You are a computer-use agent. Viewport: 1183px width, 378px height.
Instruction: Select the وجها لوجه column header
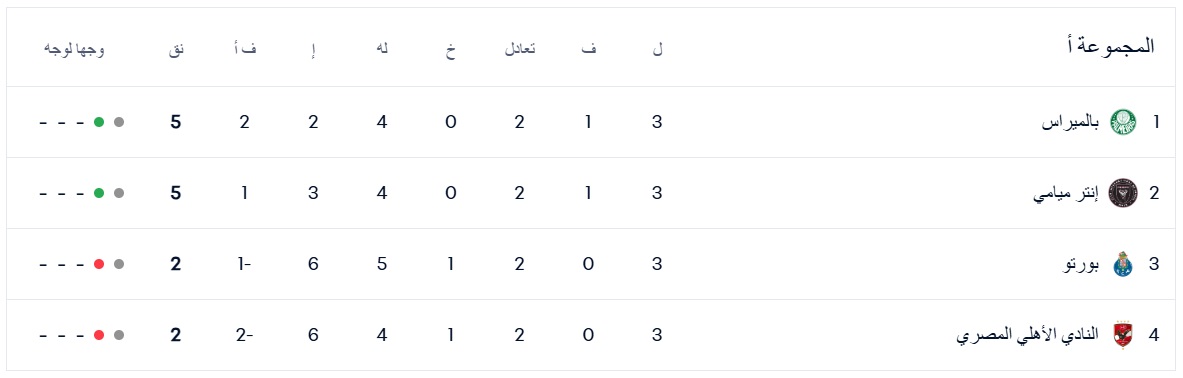[x=74, y=50]
